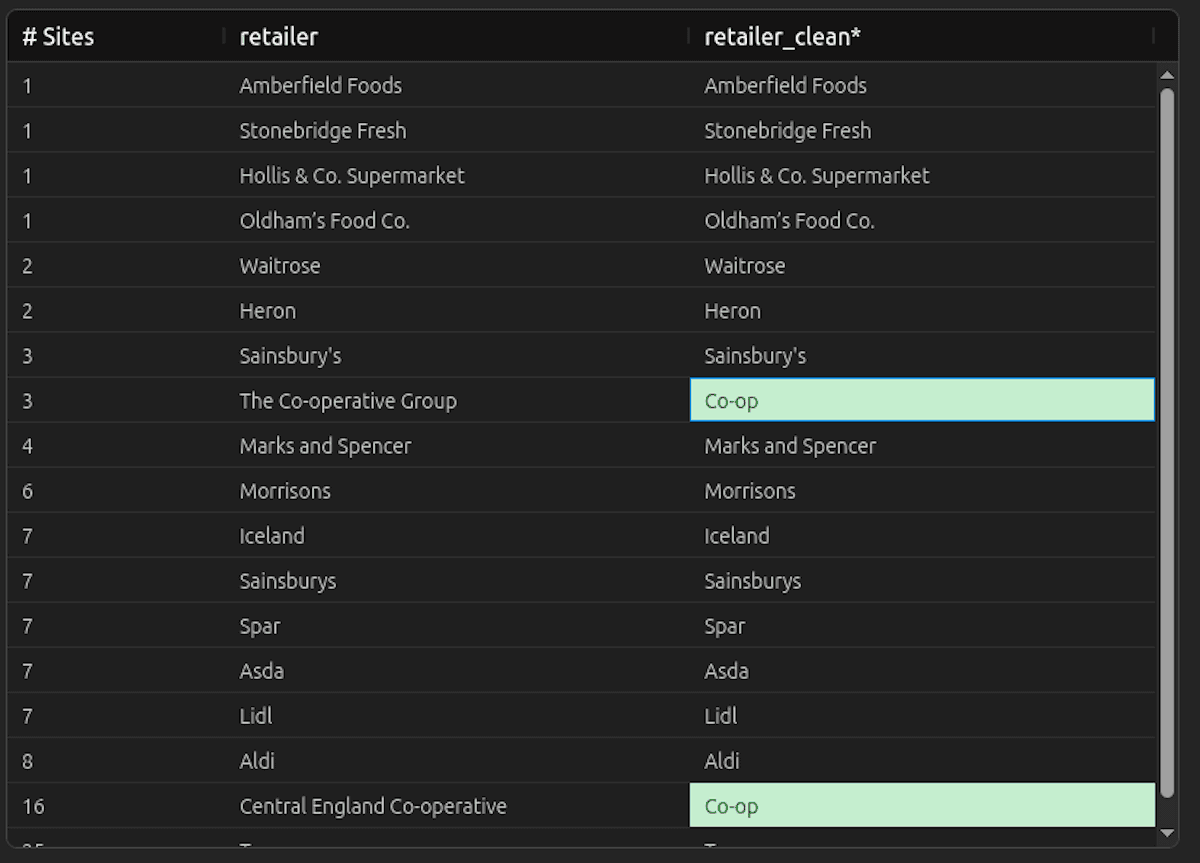Select sites count 1 in Oldham's Food Co. row
This screenshot has height=863, width=1200.
coord(27,221)
